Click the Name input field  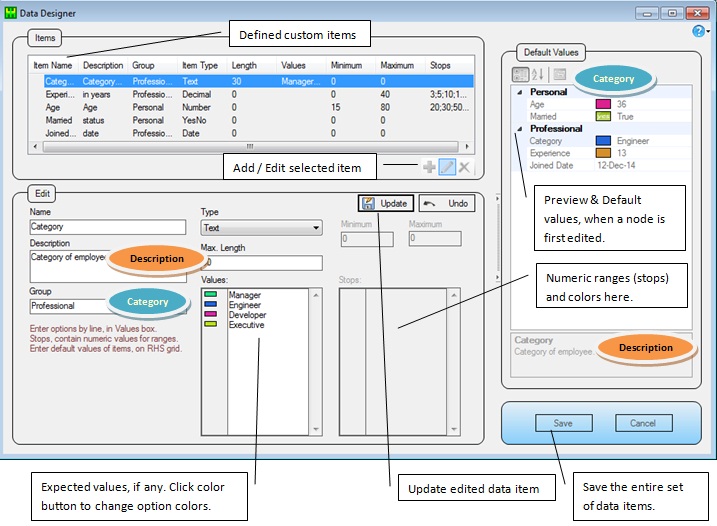coord(108,227)
